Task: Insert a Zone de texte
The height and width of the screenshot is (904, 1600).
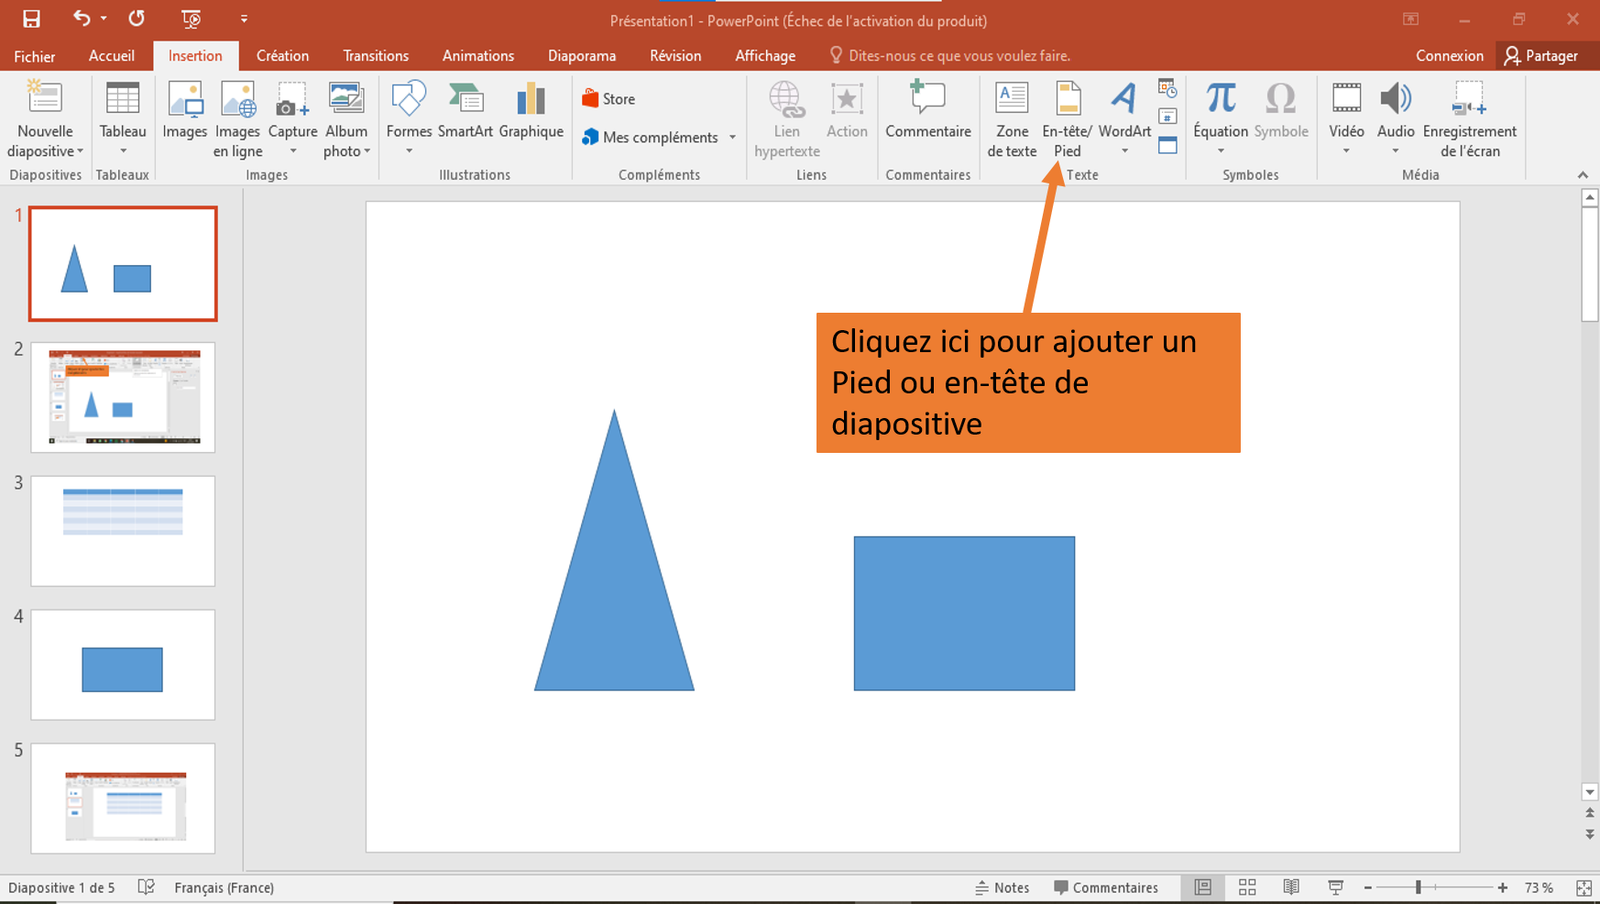Action: [x=1010, y=118]
